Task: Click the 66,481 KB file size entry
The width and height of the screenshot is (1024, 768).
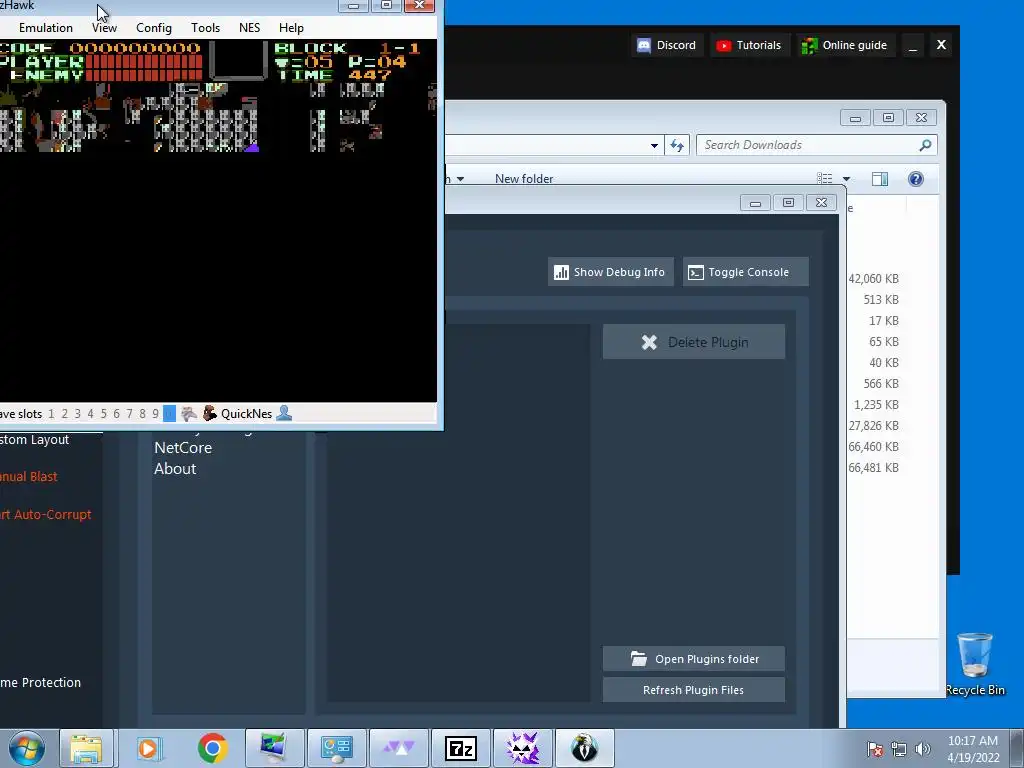Action: 874,468
